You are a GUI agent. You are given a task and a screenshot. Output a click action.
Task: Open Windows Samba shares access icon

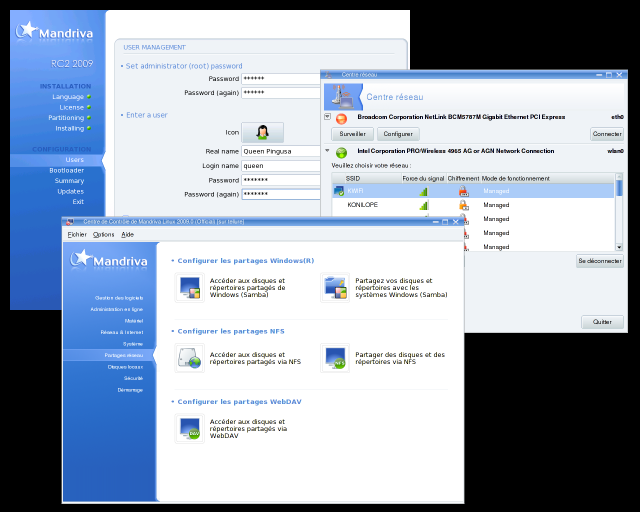[189, 287]
